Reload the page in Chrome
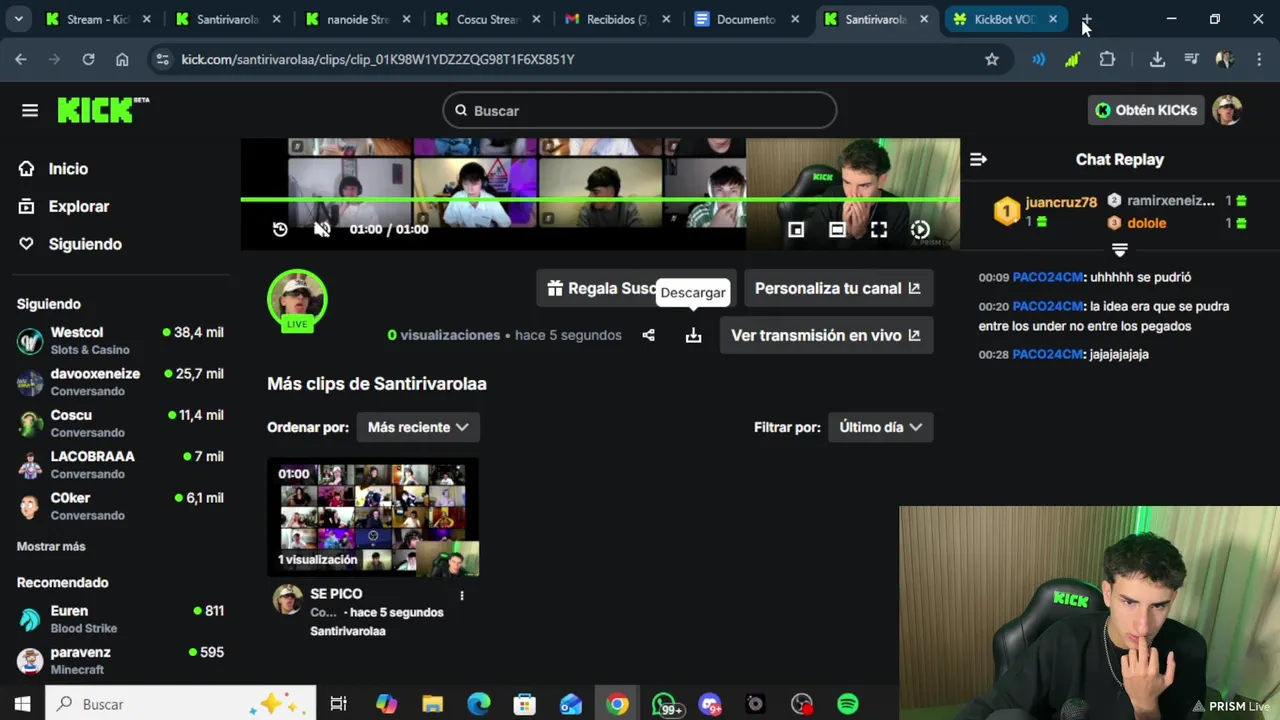Viewport: 1280px width, 720px height. click(x=88, y=59)
